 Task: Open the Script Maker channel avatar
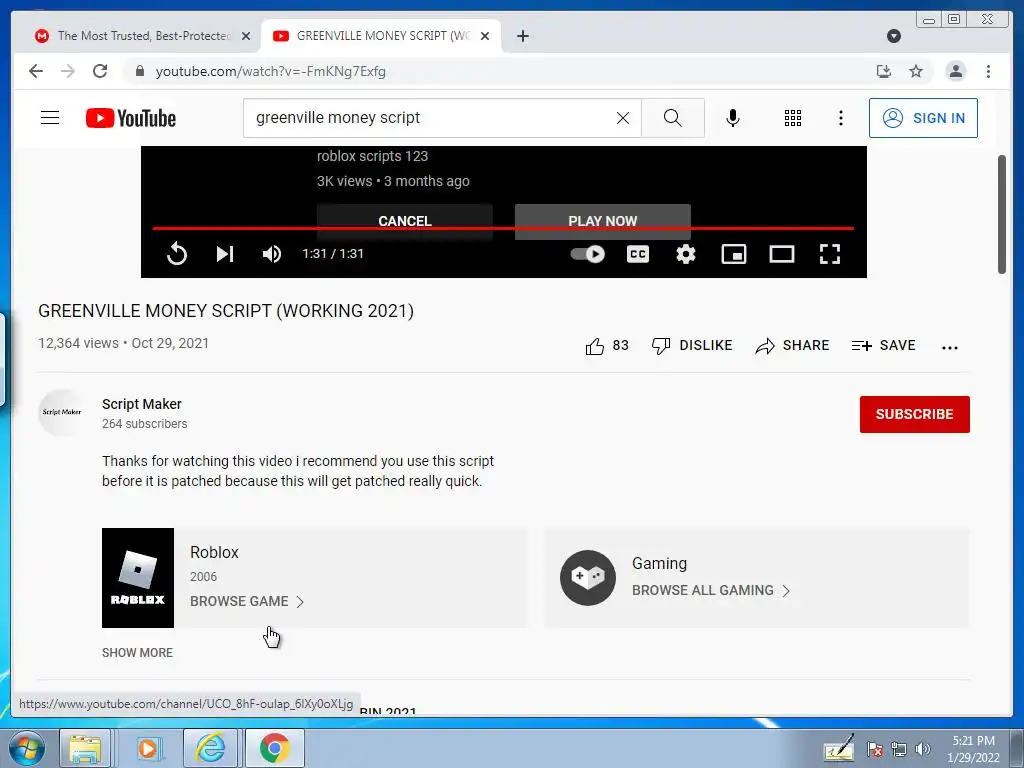pos(61,412)
